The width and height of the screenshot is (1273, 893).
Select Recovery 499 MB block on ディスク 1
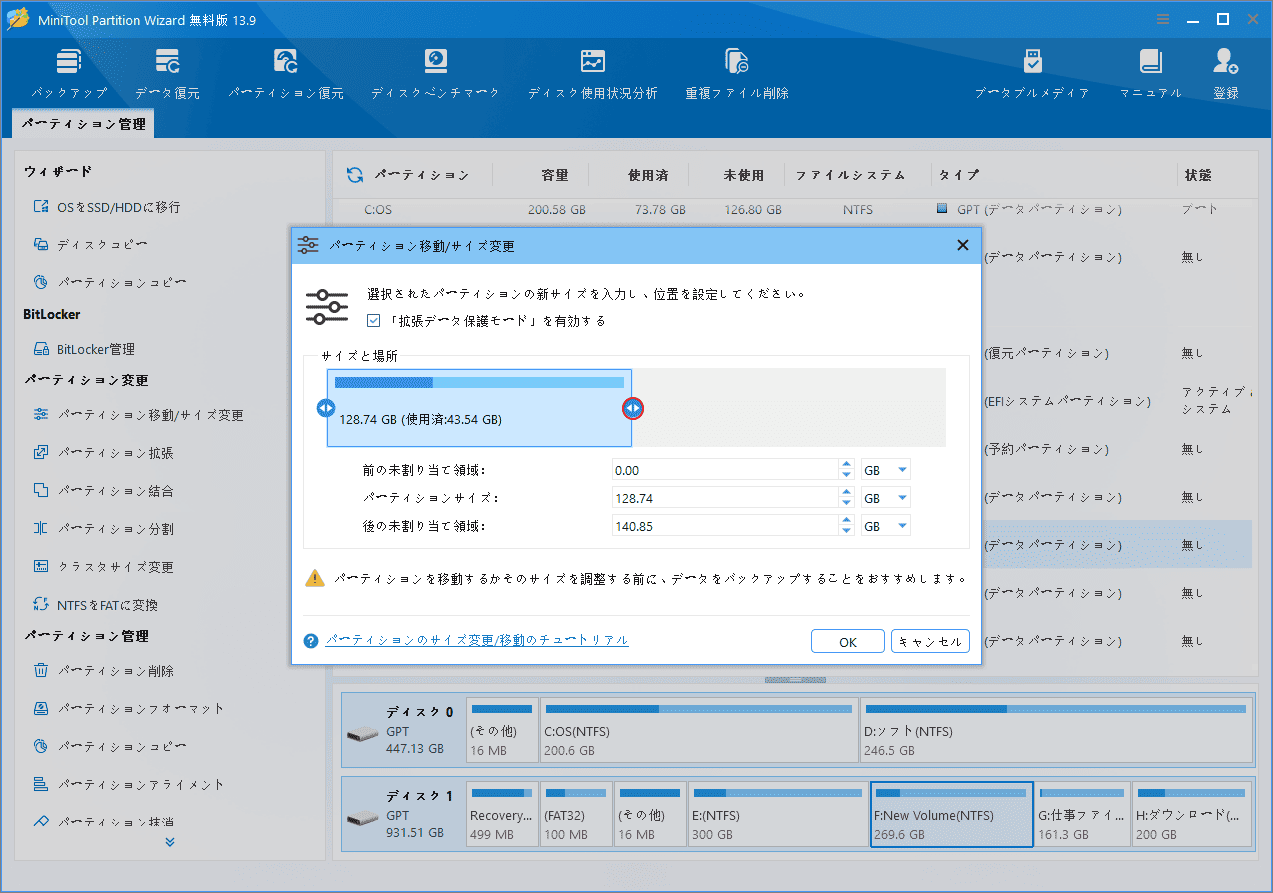point(502,816)
